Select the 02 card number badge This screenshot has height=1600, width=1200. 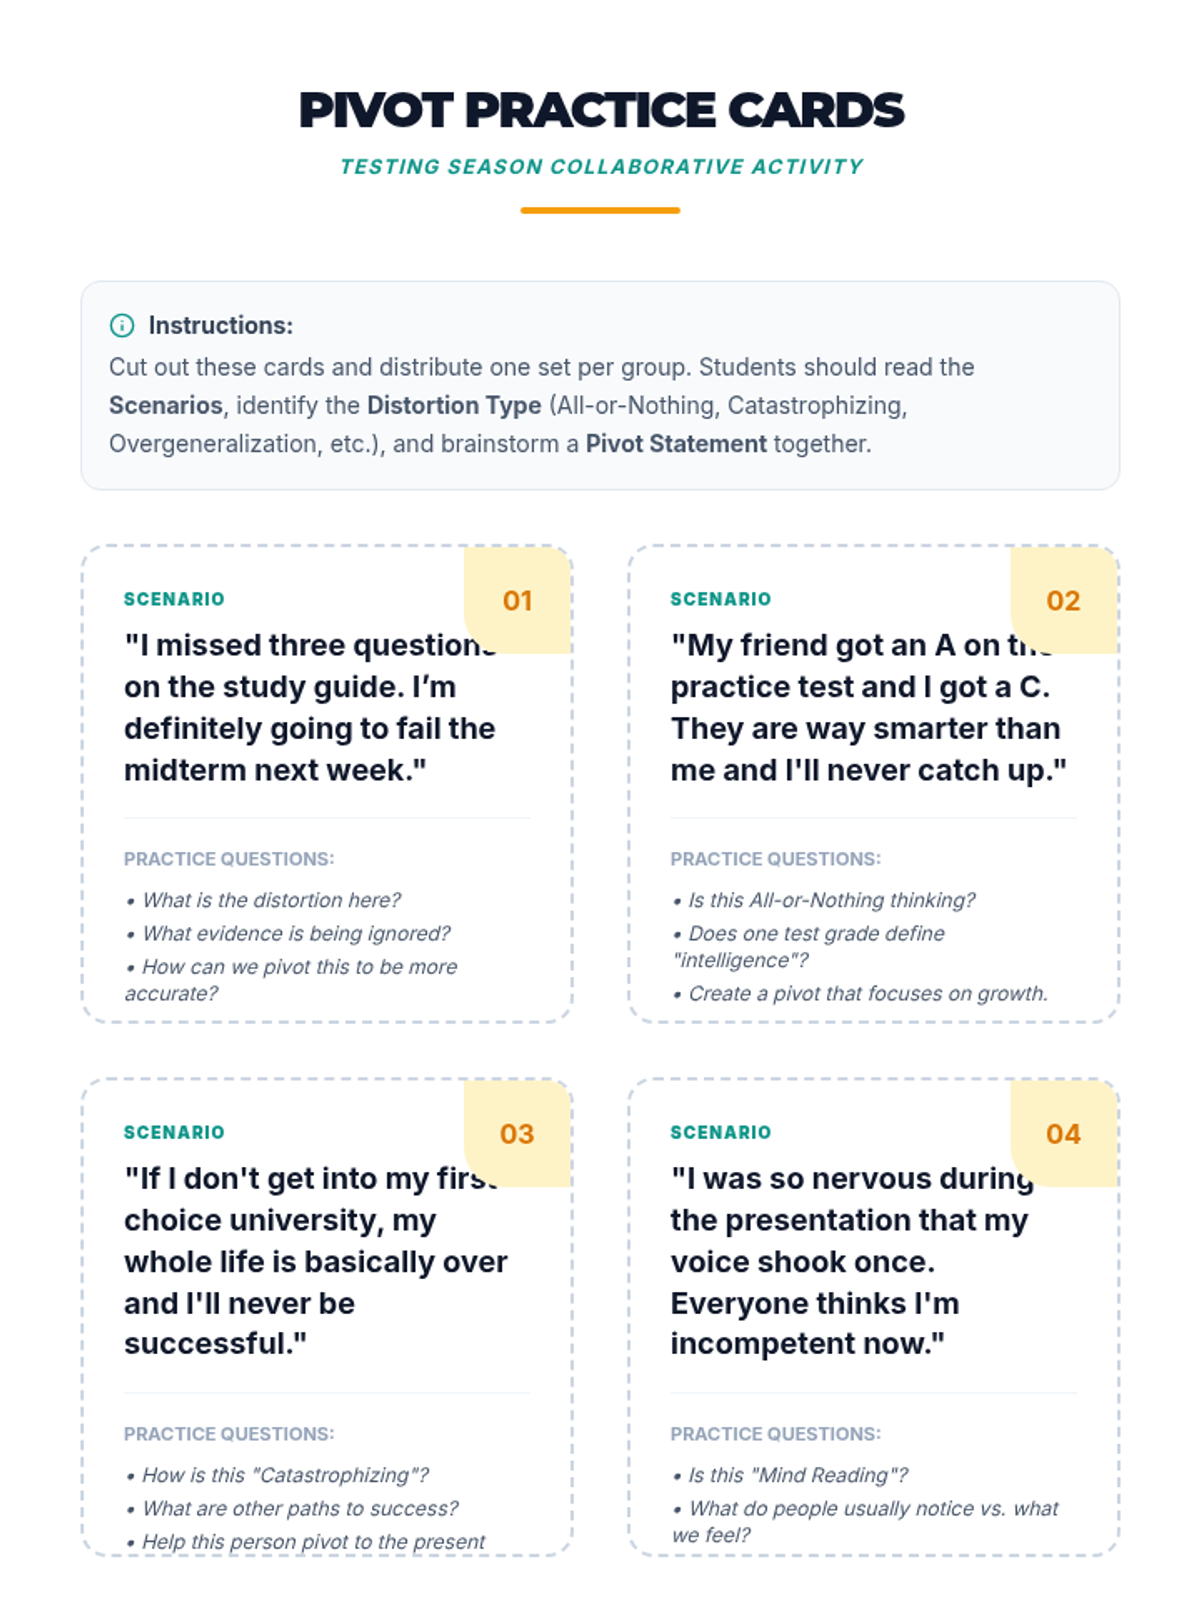tap(1064, 600)
